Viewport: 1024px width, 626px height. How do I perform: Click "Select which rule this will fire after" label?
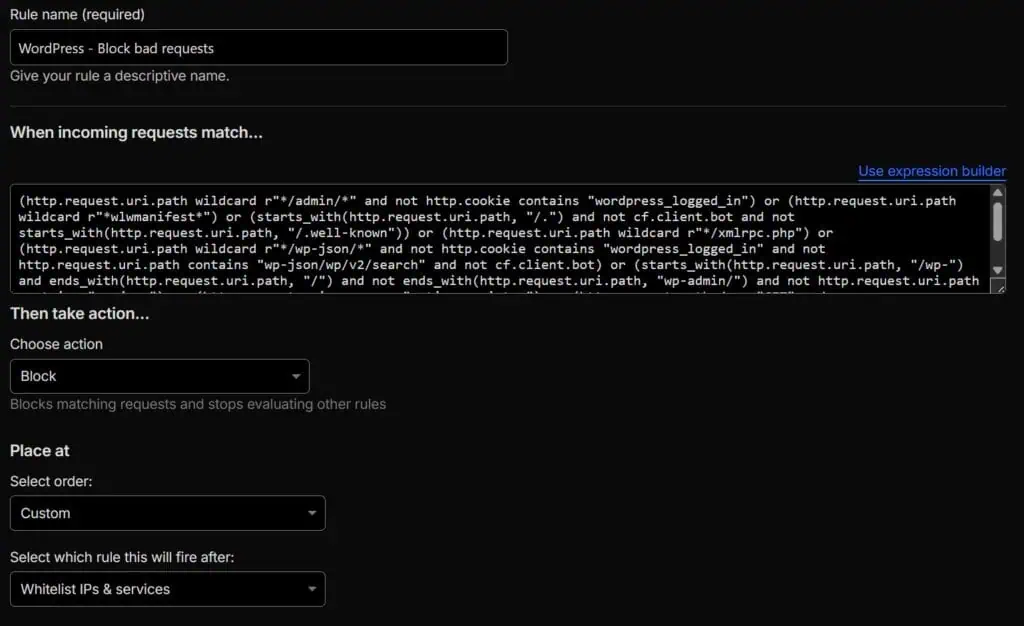pyautogui.click(x=122, y=557)
